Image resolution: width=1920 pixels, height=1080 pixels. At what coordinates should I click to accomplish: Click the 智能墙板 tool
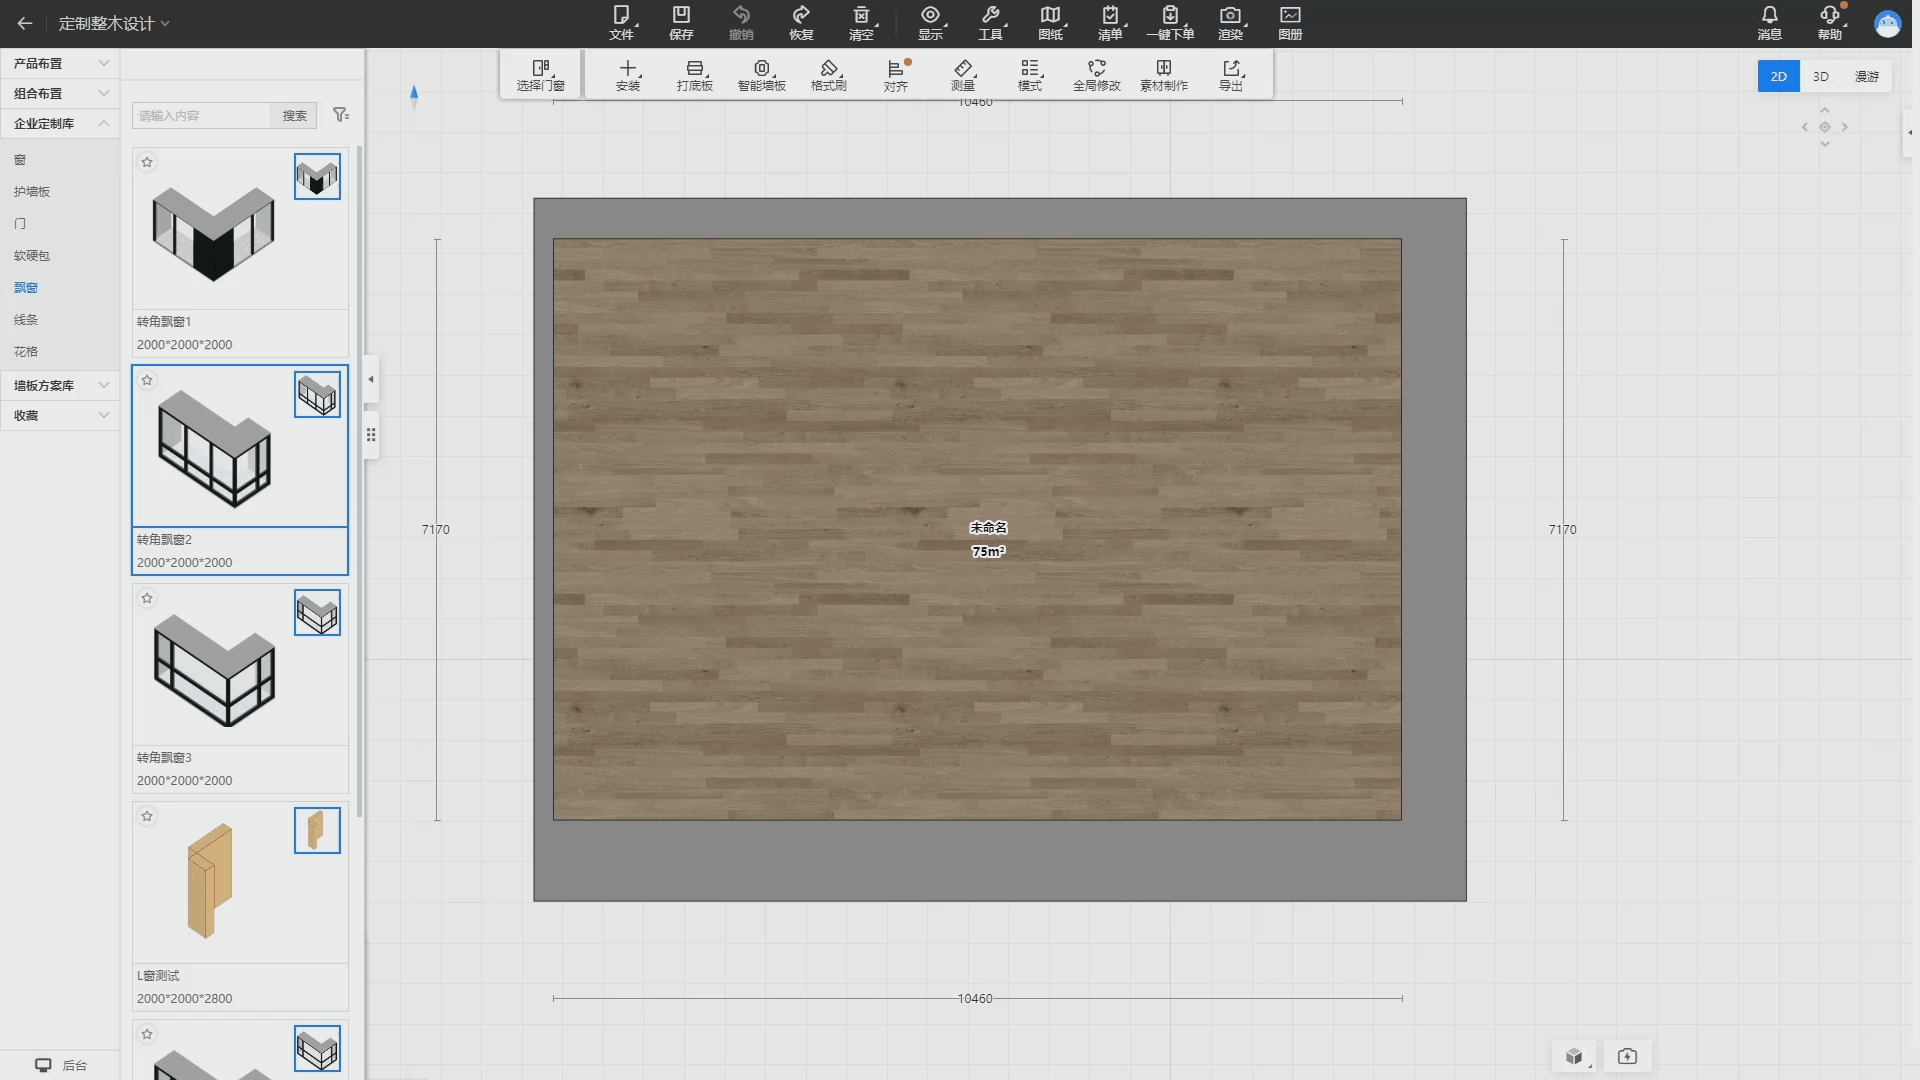click(x=762, y=75)
